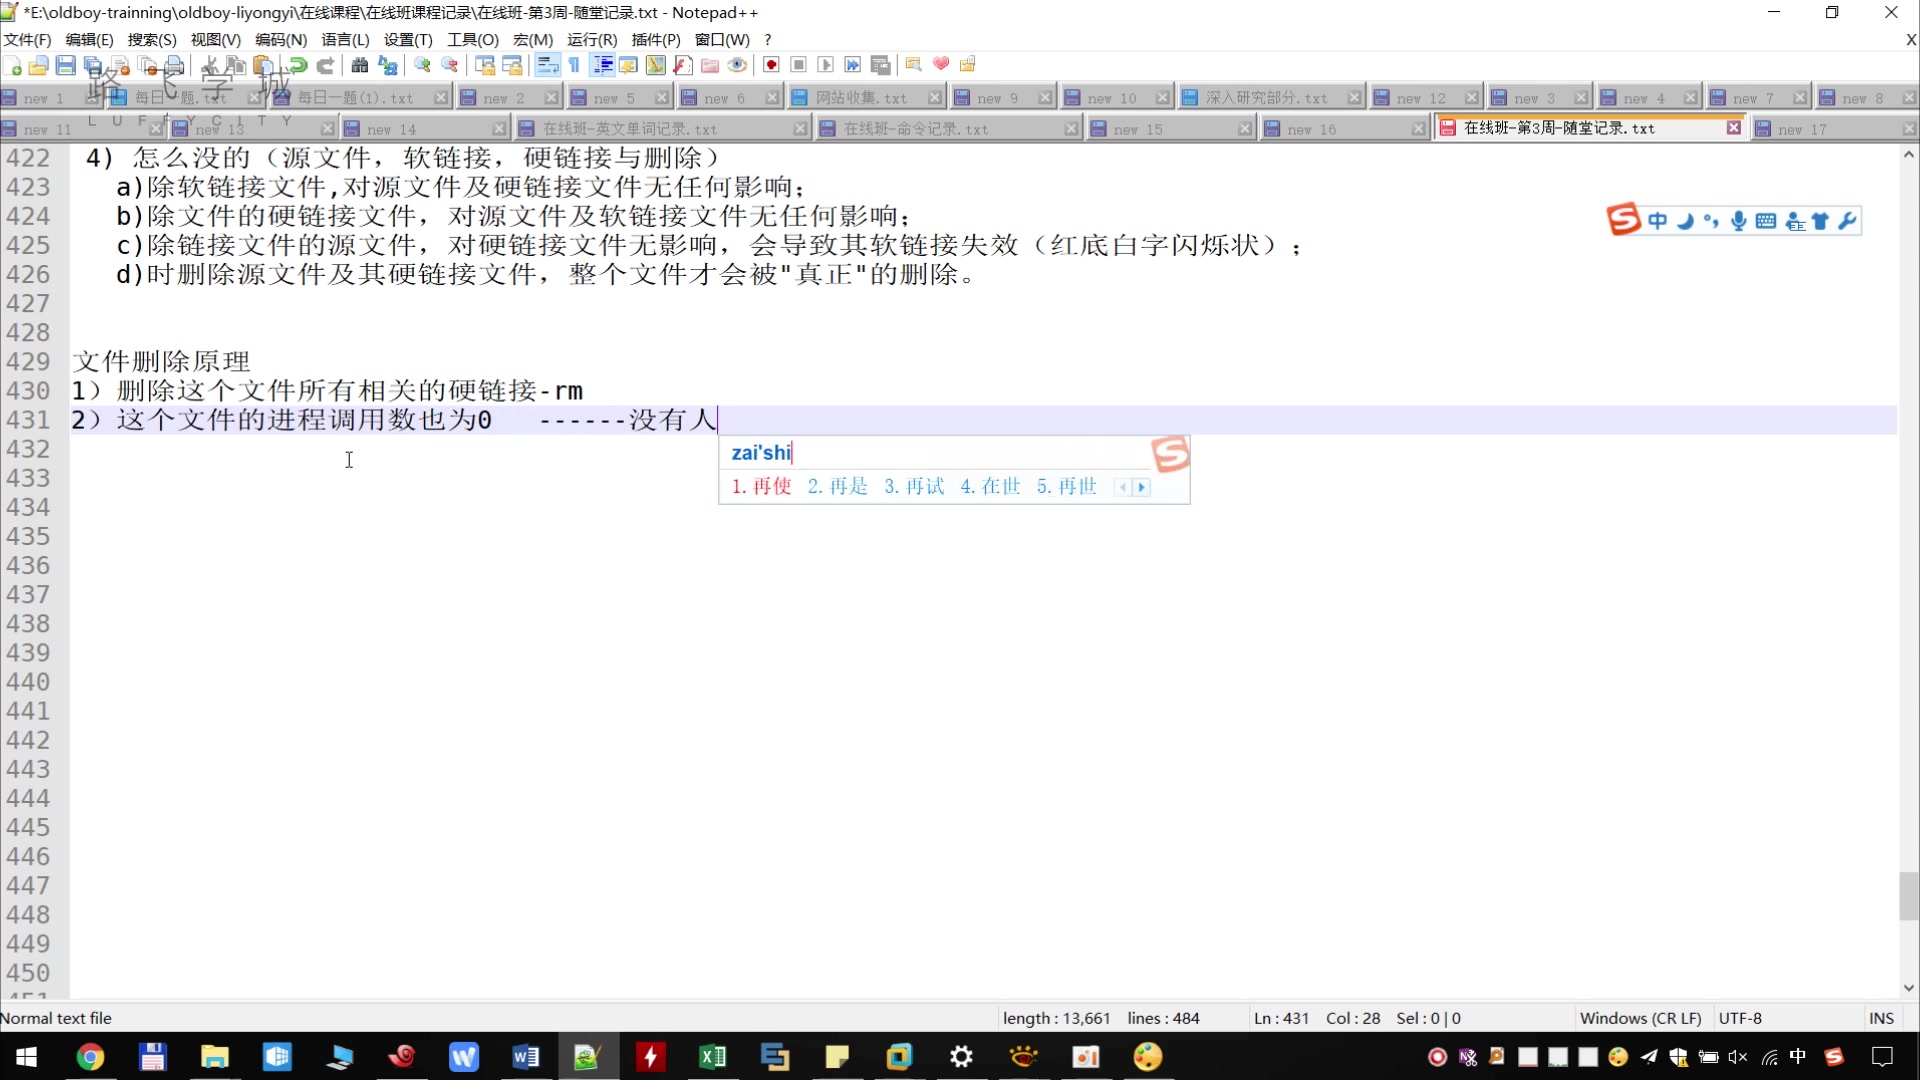Close the 在线班-第3周-随堂记录.txt tab
The width and height of the screenshot is (1920, 1080).
(x=1734, y=128)
